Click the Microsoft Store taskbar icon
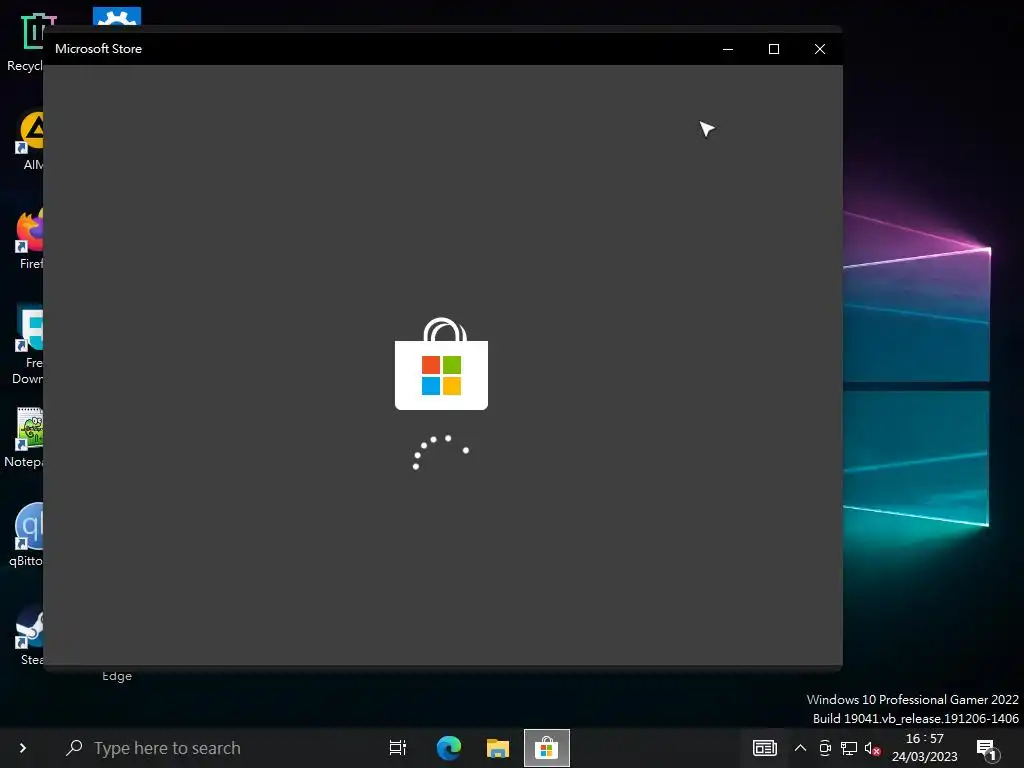This screenshot has width=1024, height=768. pos(547,748)
